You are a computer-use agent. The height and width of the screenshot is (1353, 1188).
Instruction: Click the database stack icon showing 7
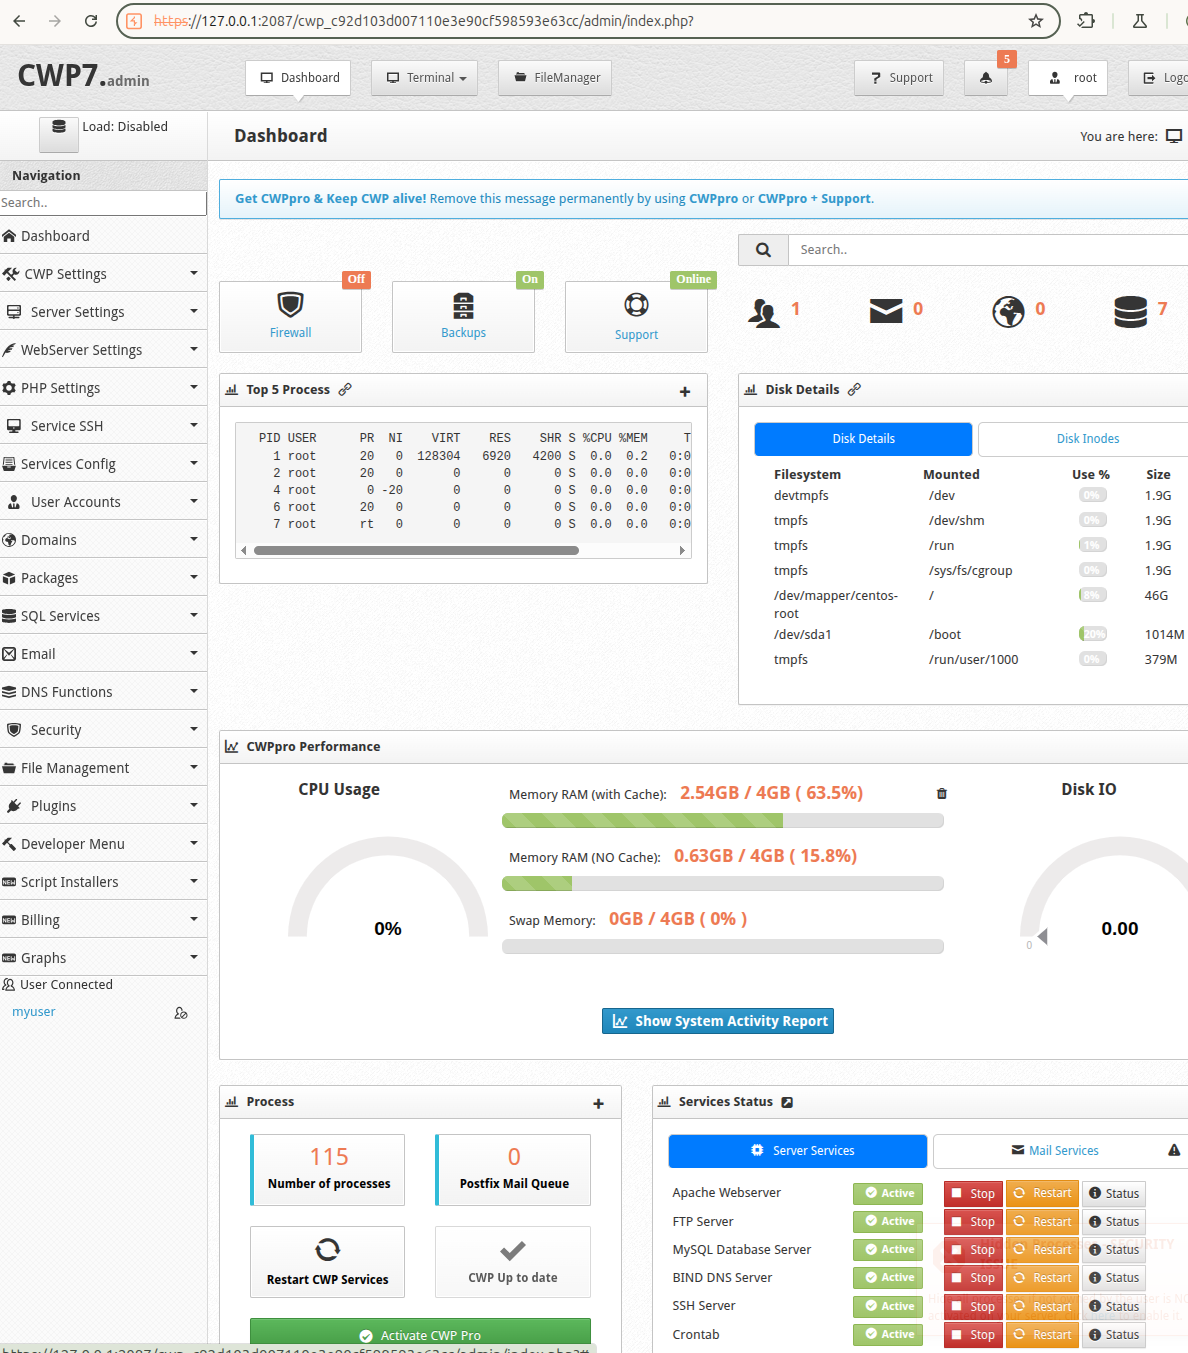point(1130,312)
